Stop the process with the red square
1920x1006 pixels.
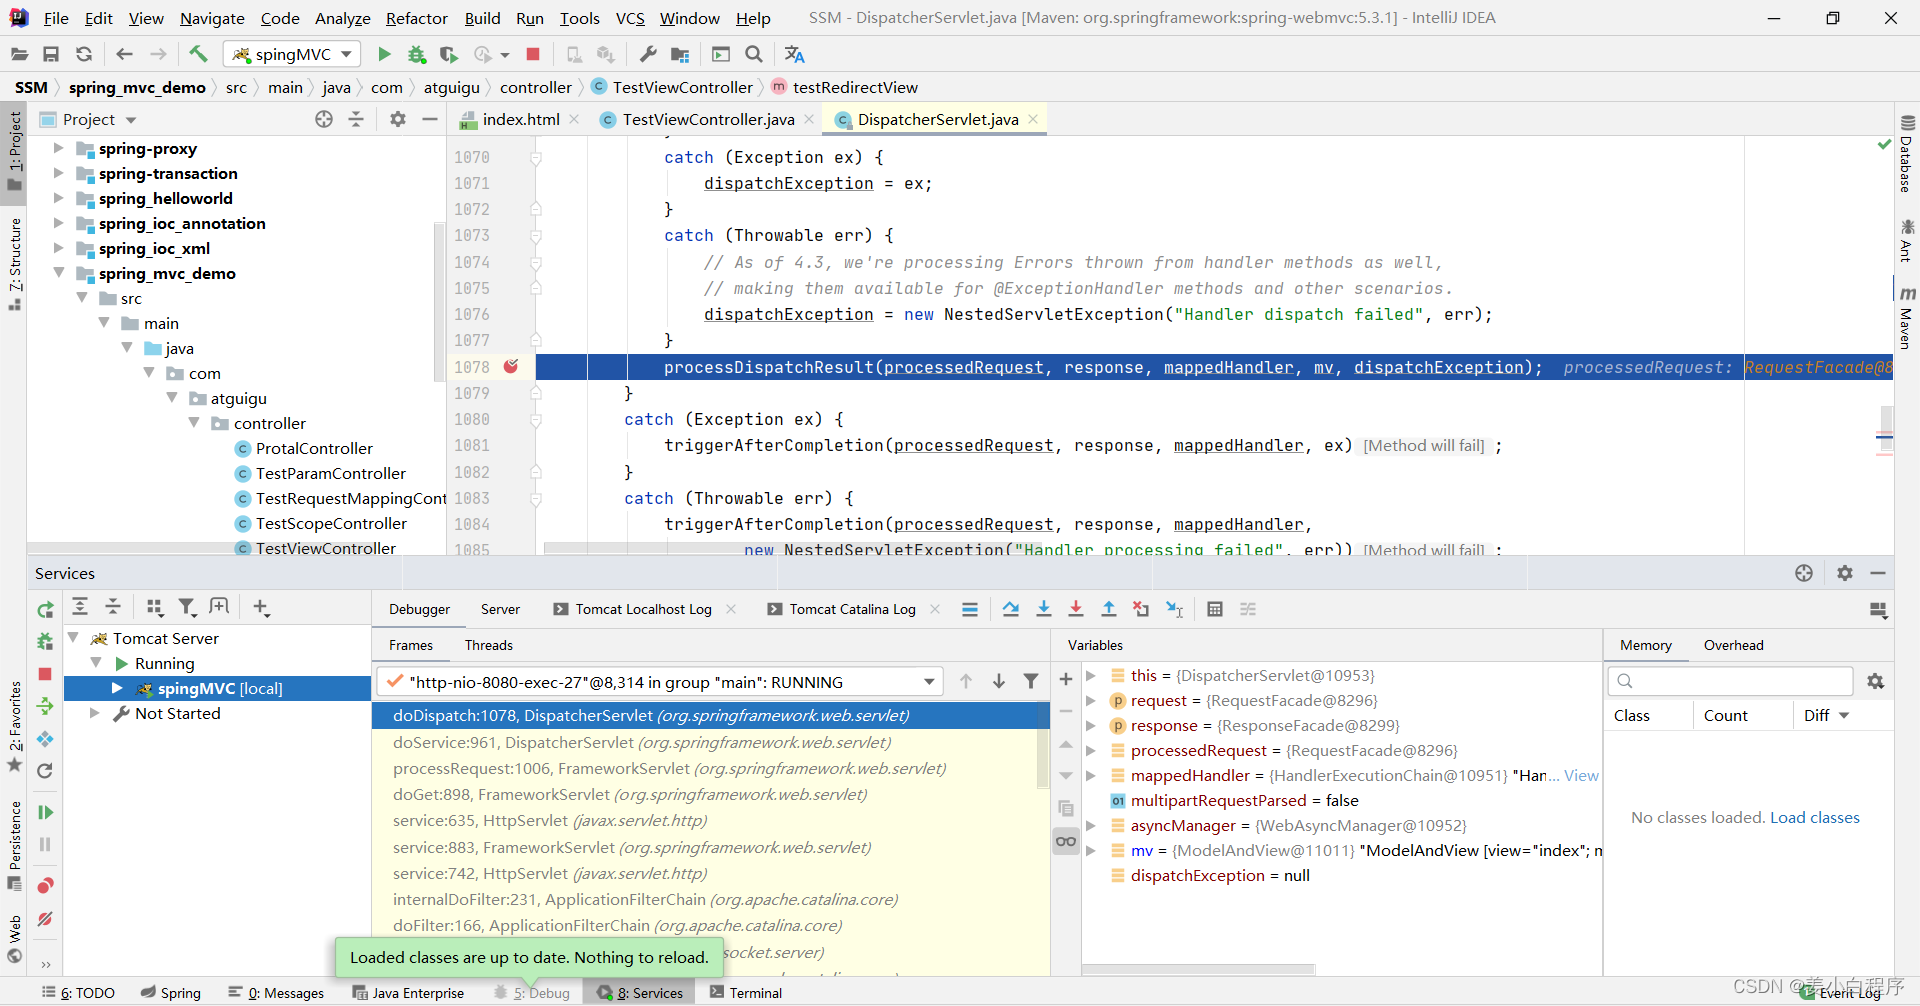tap(533, 54)
